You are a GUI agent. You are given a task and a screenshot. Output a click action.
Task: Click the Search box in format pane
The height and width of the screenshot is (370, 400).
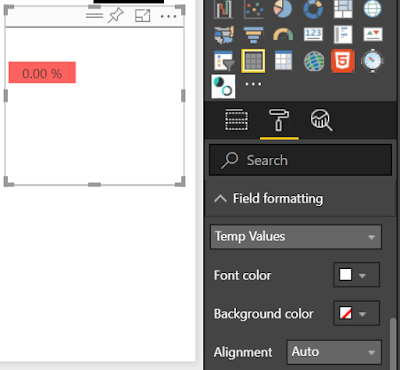coord(300,160)
